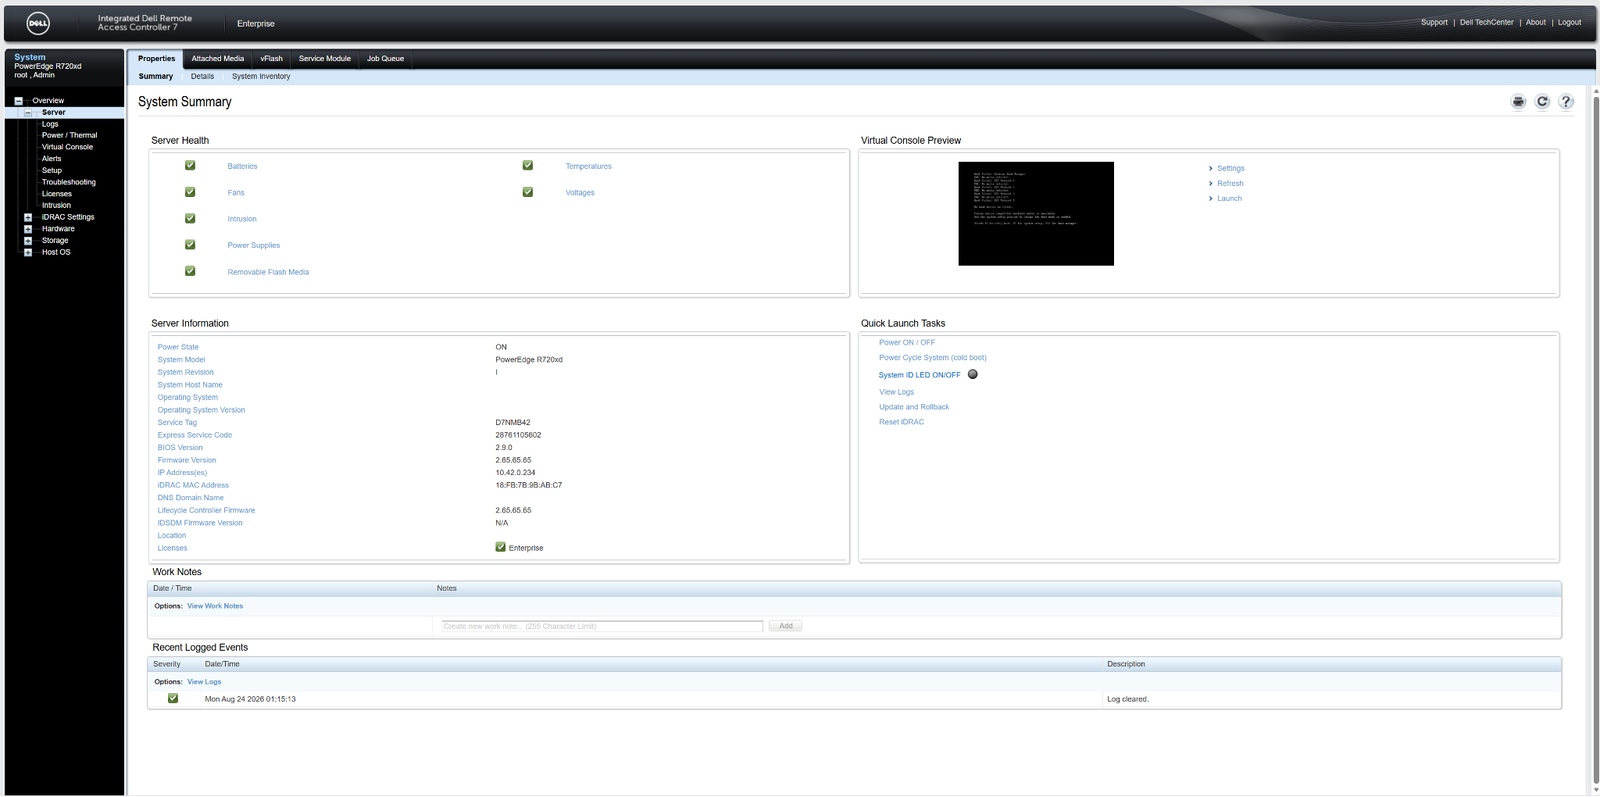Click the green status check beside Fans
Screen dimensions: 1600x797
(x=190, y=192)
